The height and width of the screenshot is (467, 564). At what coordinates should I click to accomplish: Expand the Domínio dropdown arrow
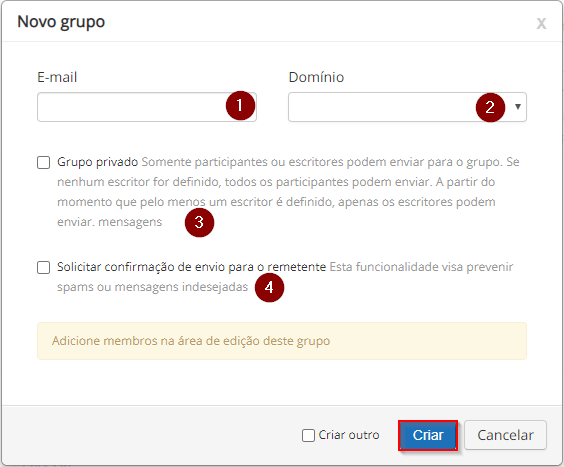(x=518, y=106)
